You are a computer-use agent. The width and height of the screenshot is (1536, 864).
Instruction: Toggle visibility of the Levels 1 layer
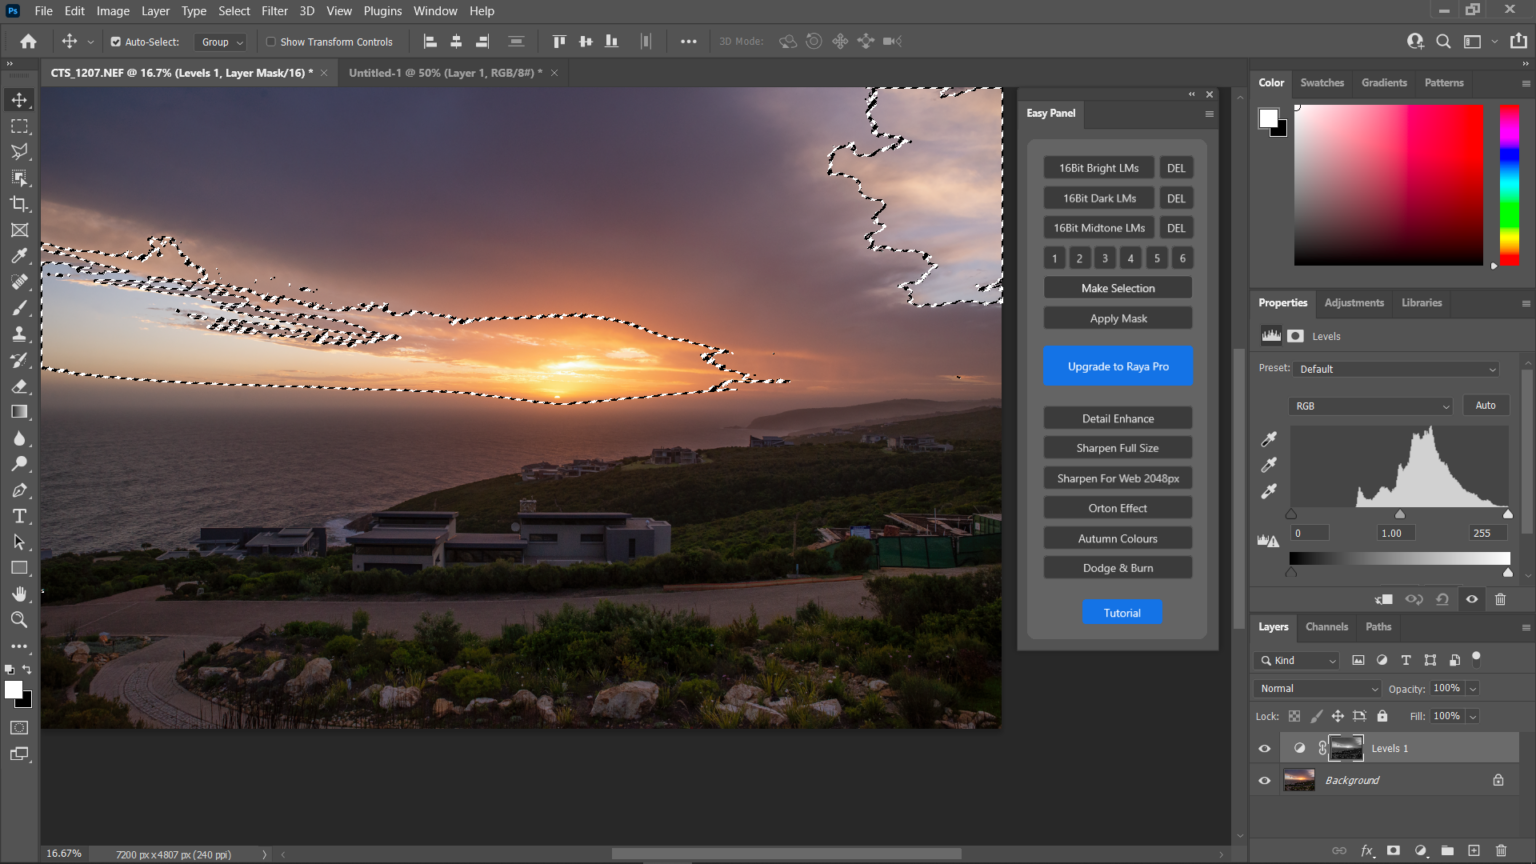click(1264, 747)
